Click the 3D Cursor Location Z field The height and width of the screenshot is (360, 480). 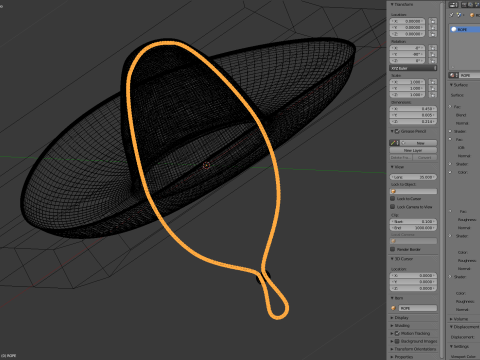pyautogui.click(x=413, y=288)
